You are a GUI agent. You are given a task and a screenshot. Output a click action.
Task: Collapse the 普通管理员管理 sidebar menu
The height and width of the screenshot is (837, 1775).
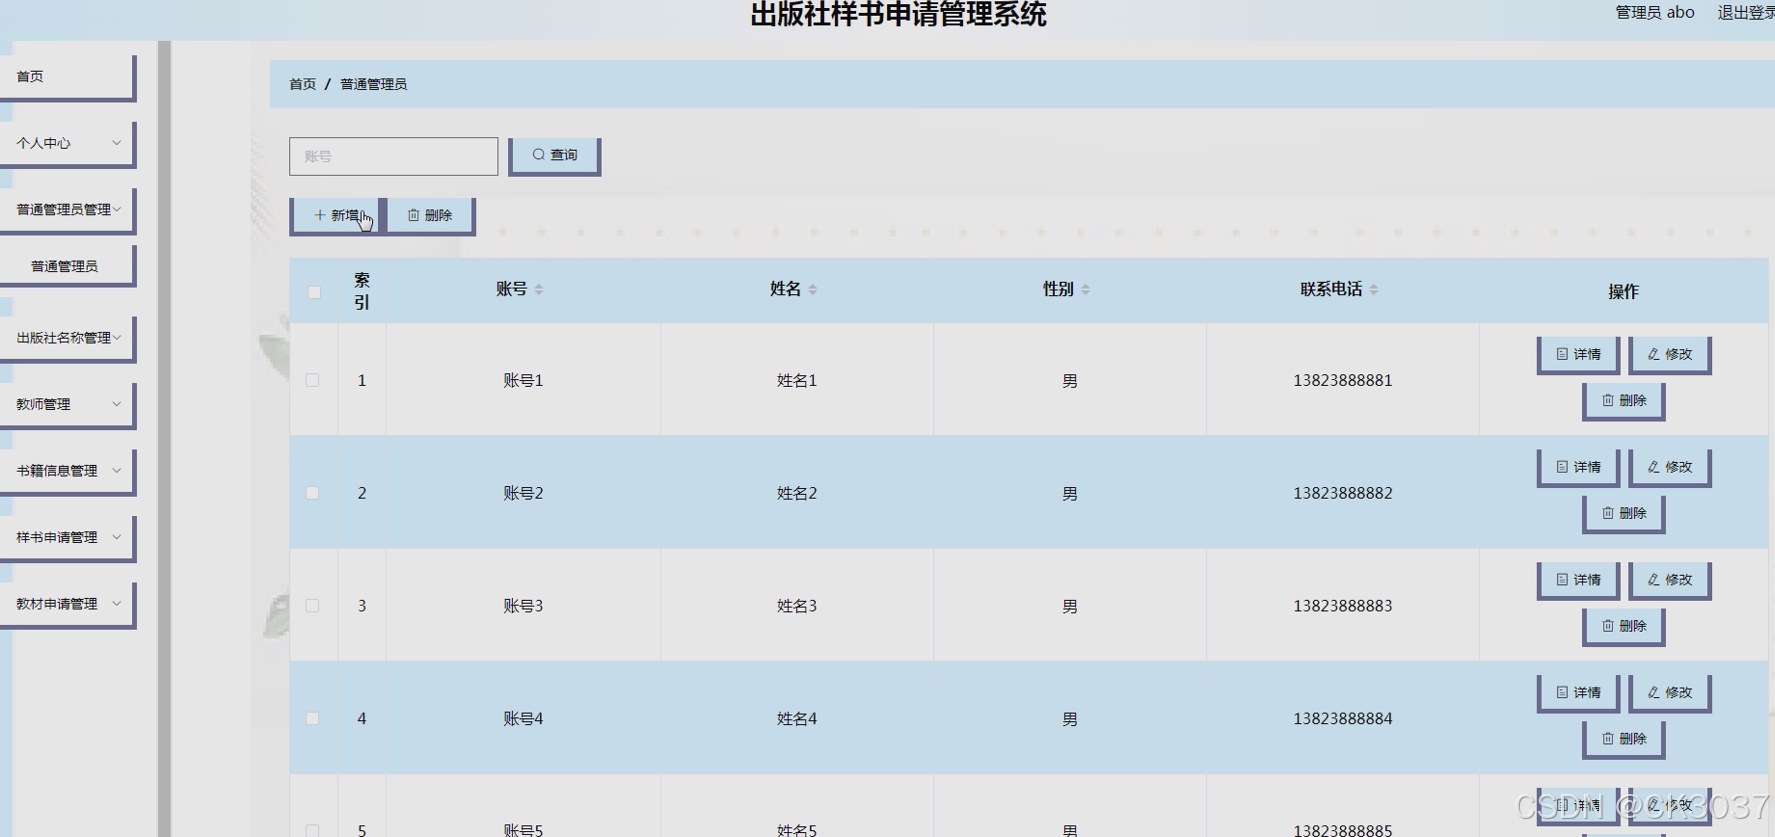tap(67, 210)
